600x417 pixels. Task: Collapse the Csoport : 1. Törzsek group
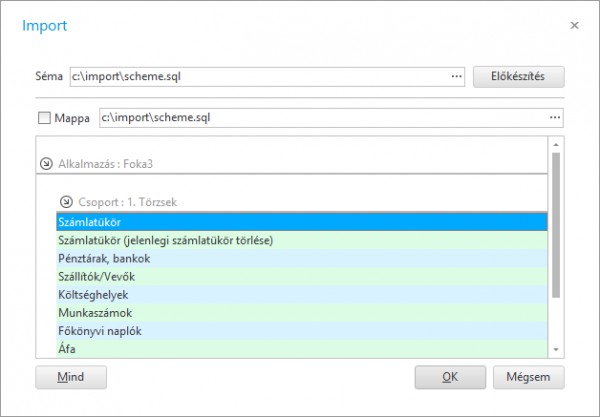point(66,202)
